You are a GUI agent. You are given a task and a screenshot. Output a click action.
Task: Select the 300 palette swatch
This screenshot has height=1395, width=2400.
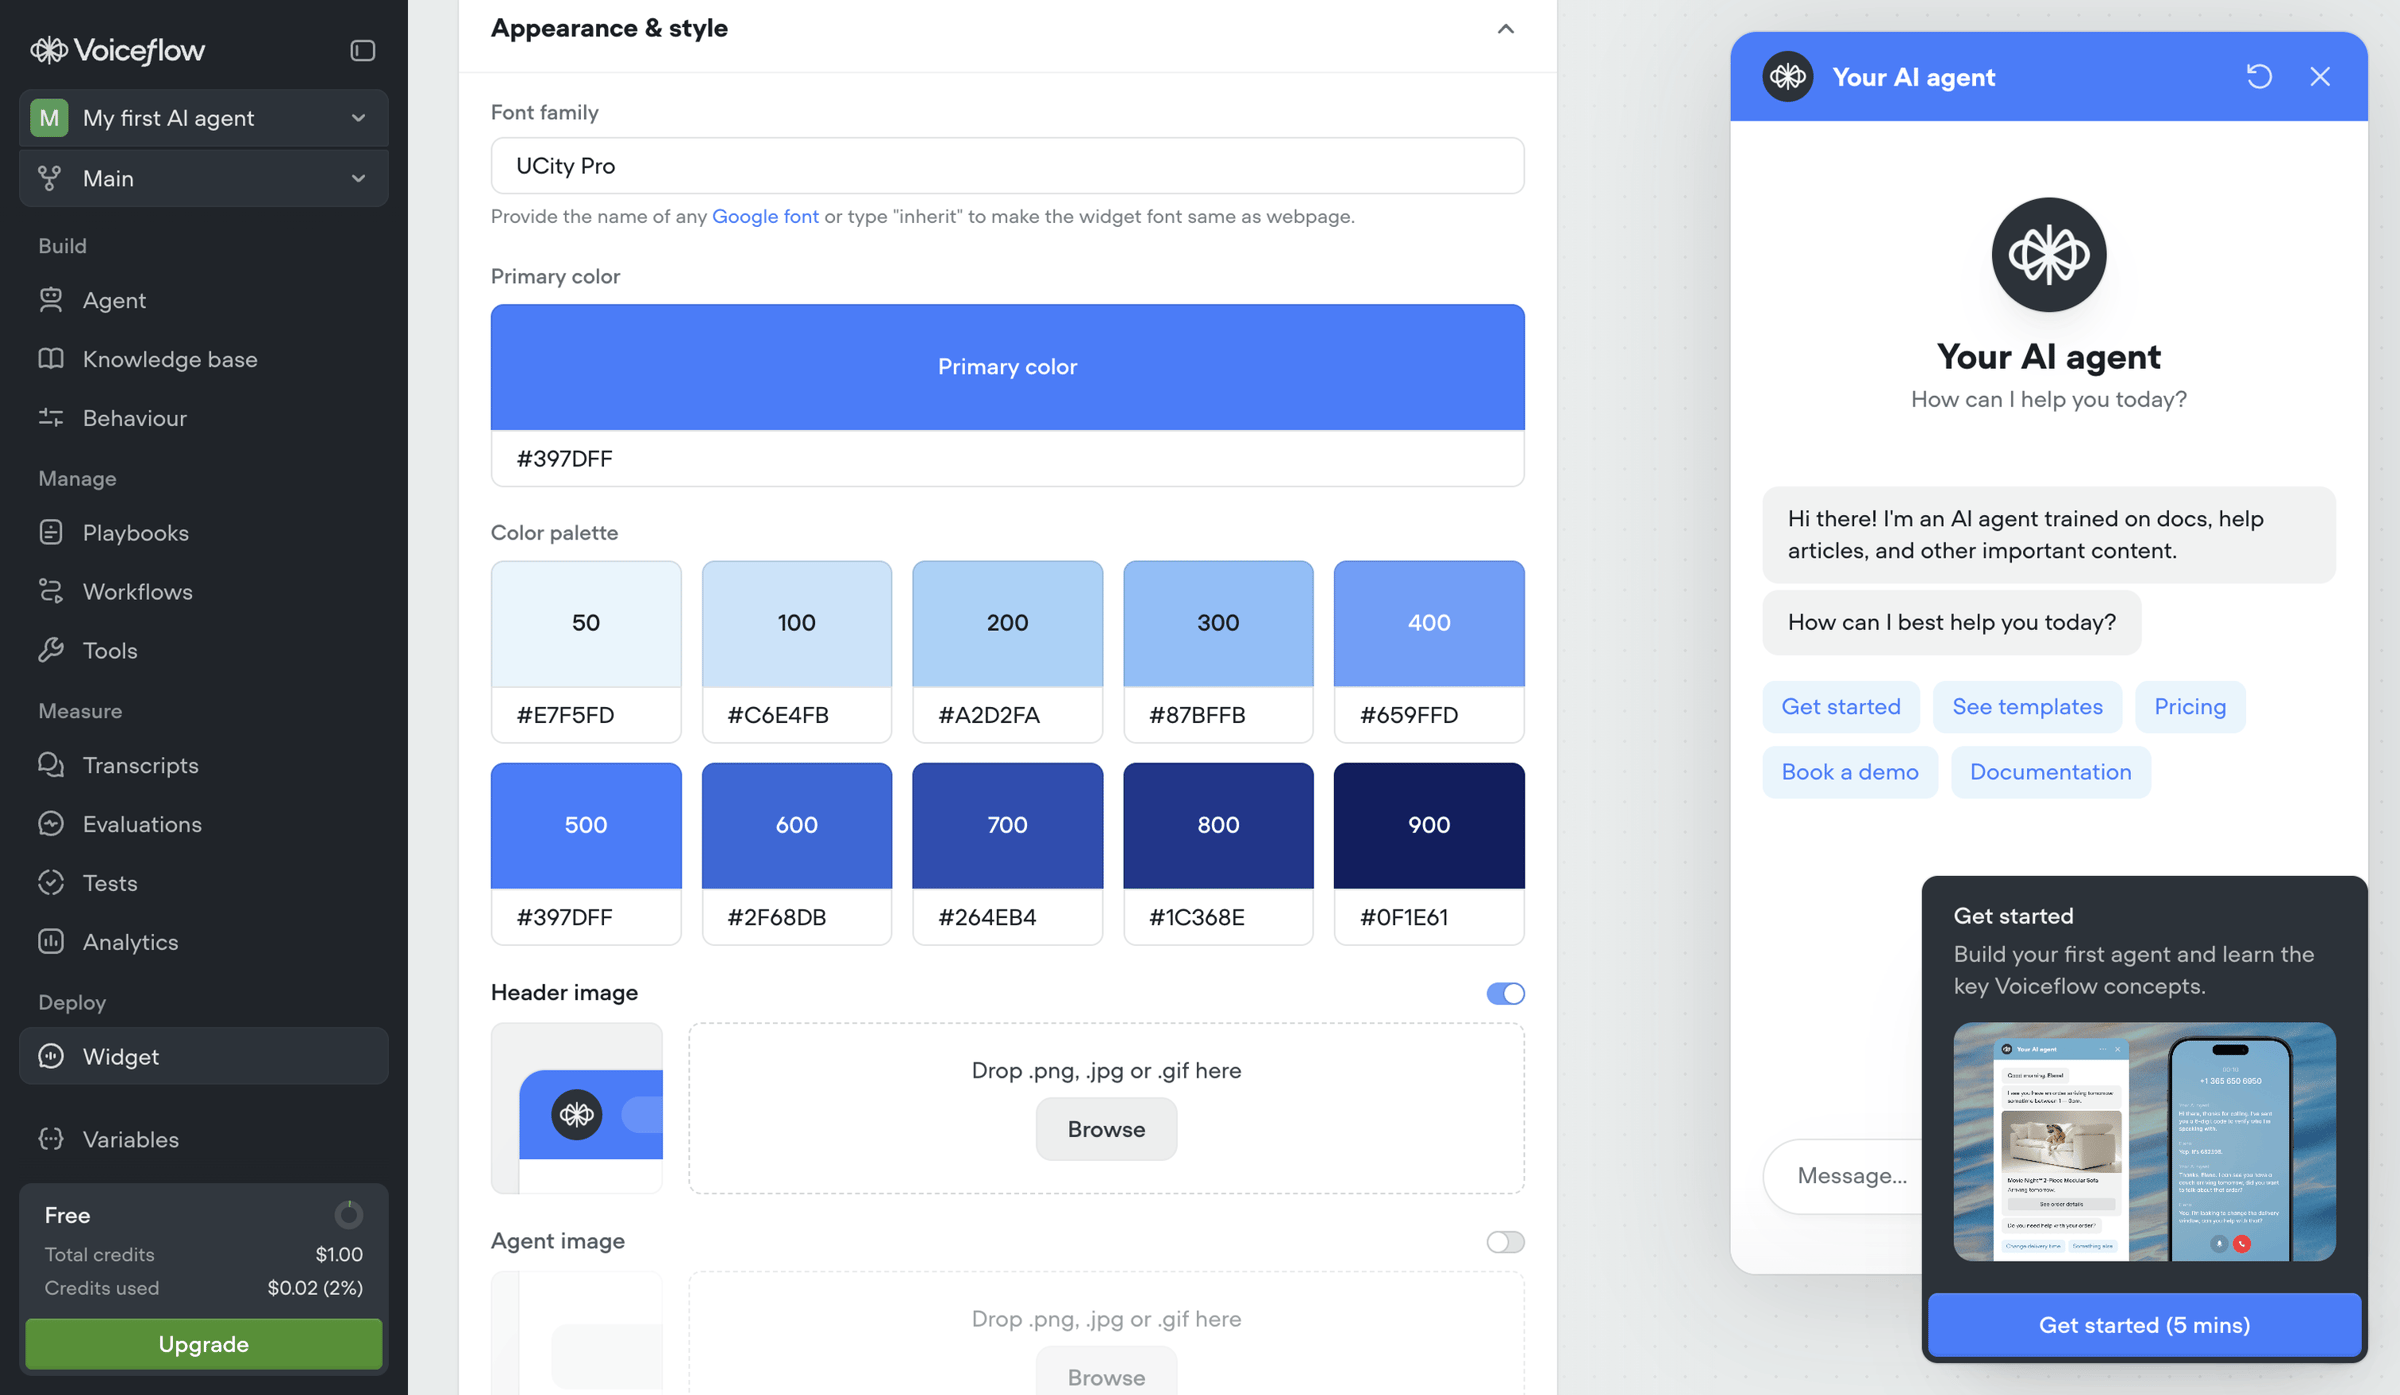(1218, 624)
